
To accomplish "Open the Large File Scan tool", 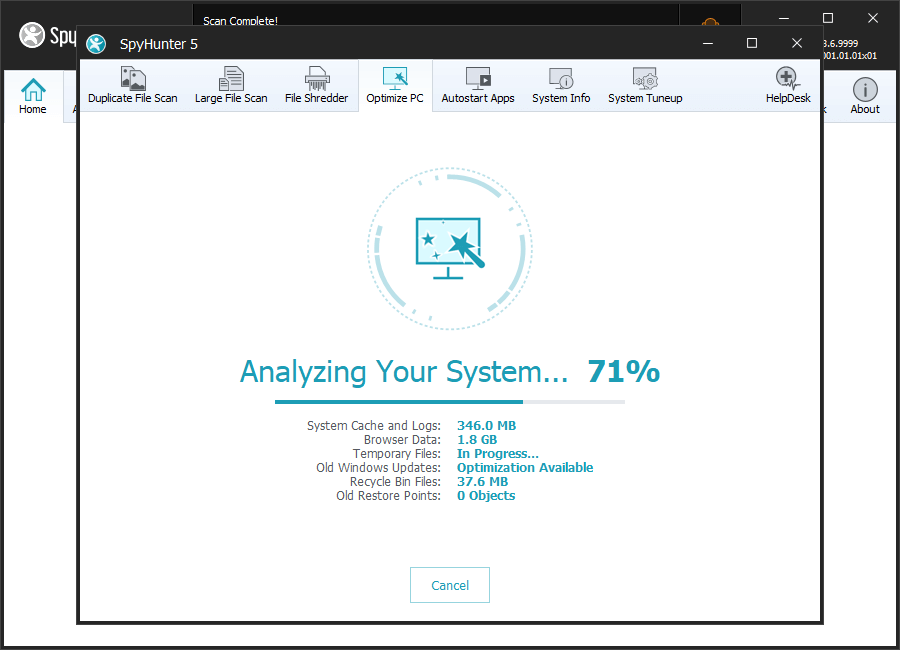I will [231, 86].
